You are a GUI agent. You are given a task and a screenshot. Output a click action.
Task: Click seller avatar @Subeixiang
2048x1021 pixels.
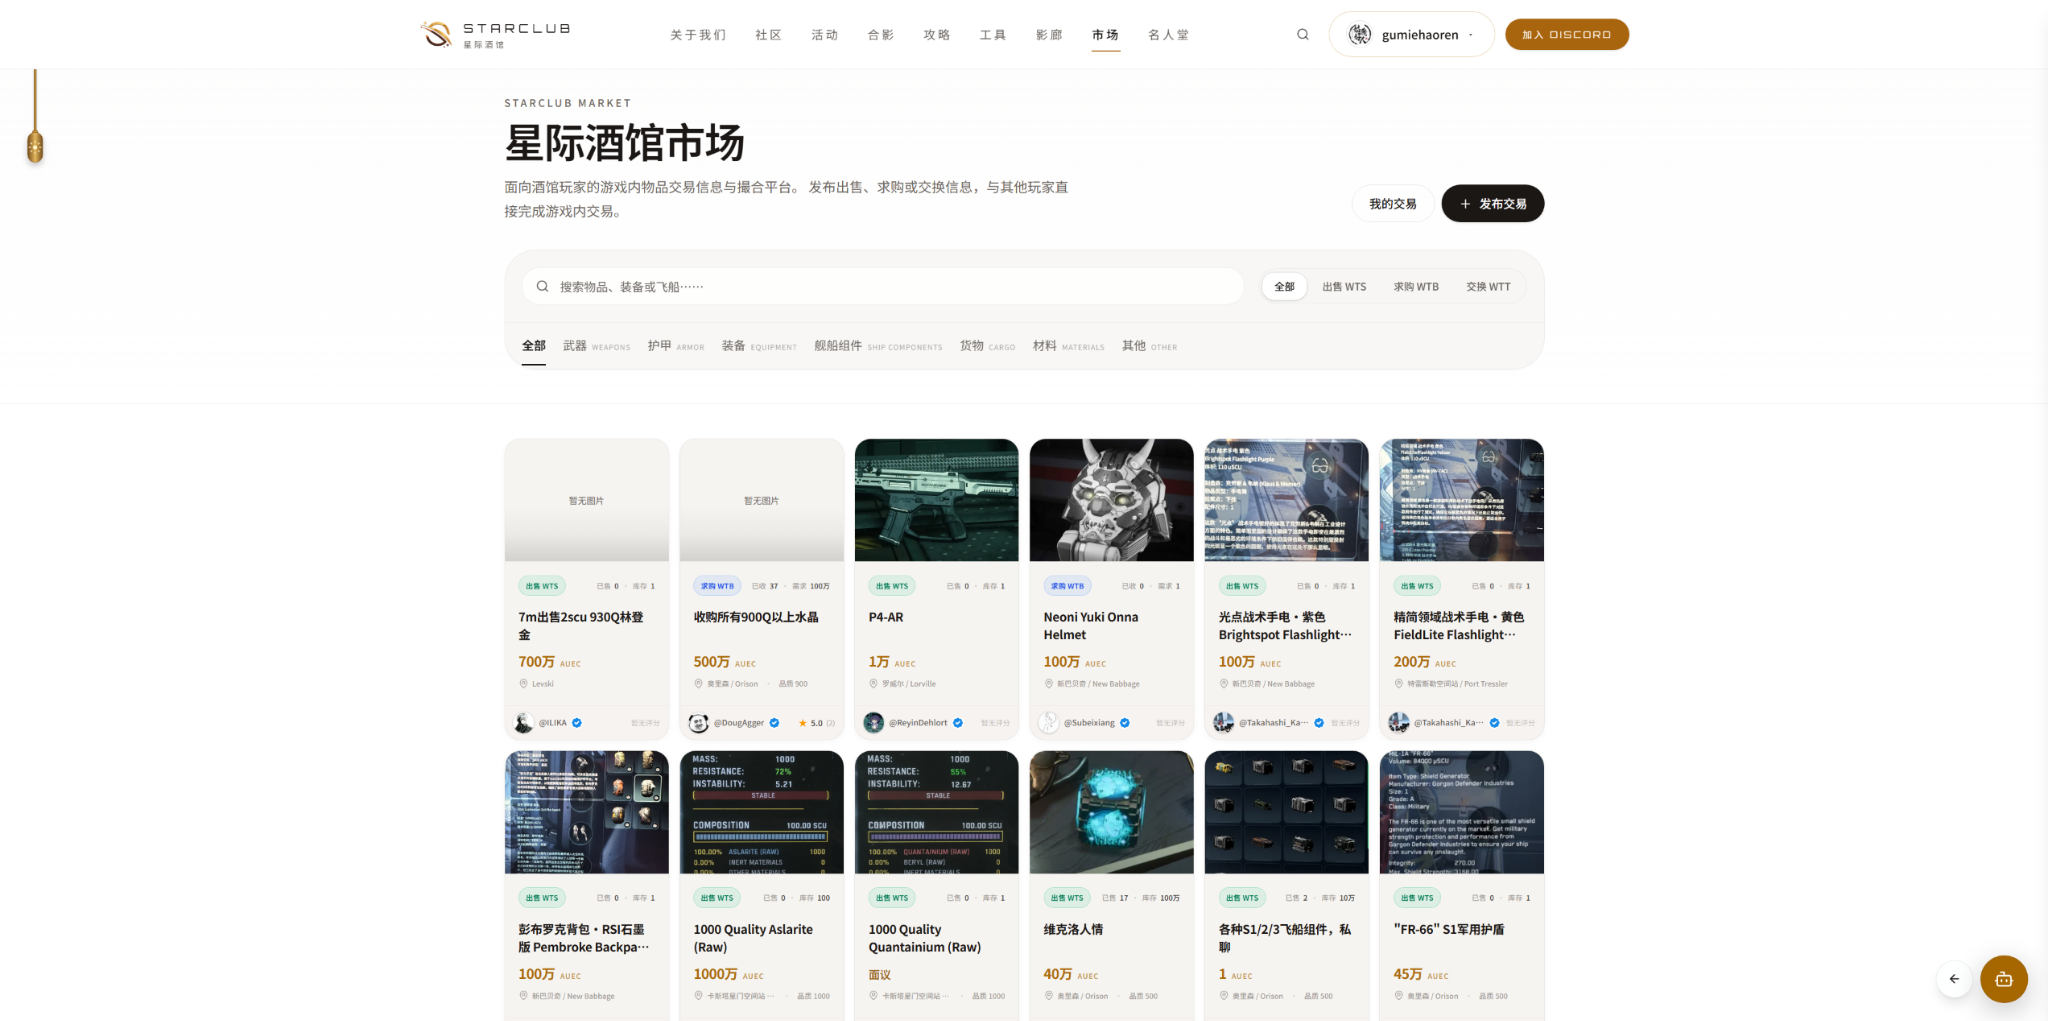1049,723
